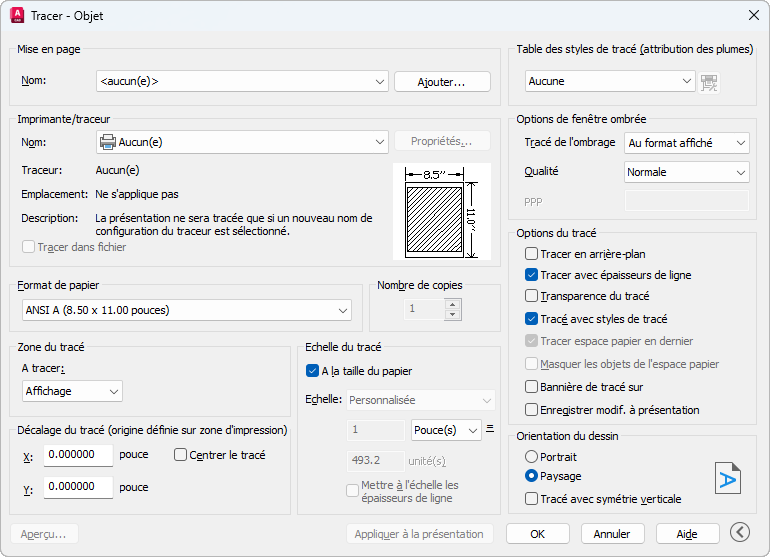Viewport: 770px width, 557px height.
Task: Enable Tracé avec symétrie verticale
Action: tap(532, 498)
